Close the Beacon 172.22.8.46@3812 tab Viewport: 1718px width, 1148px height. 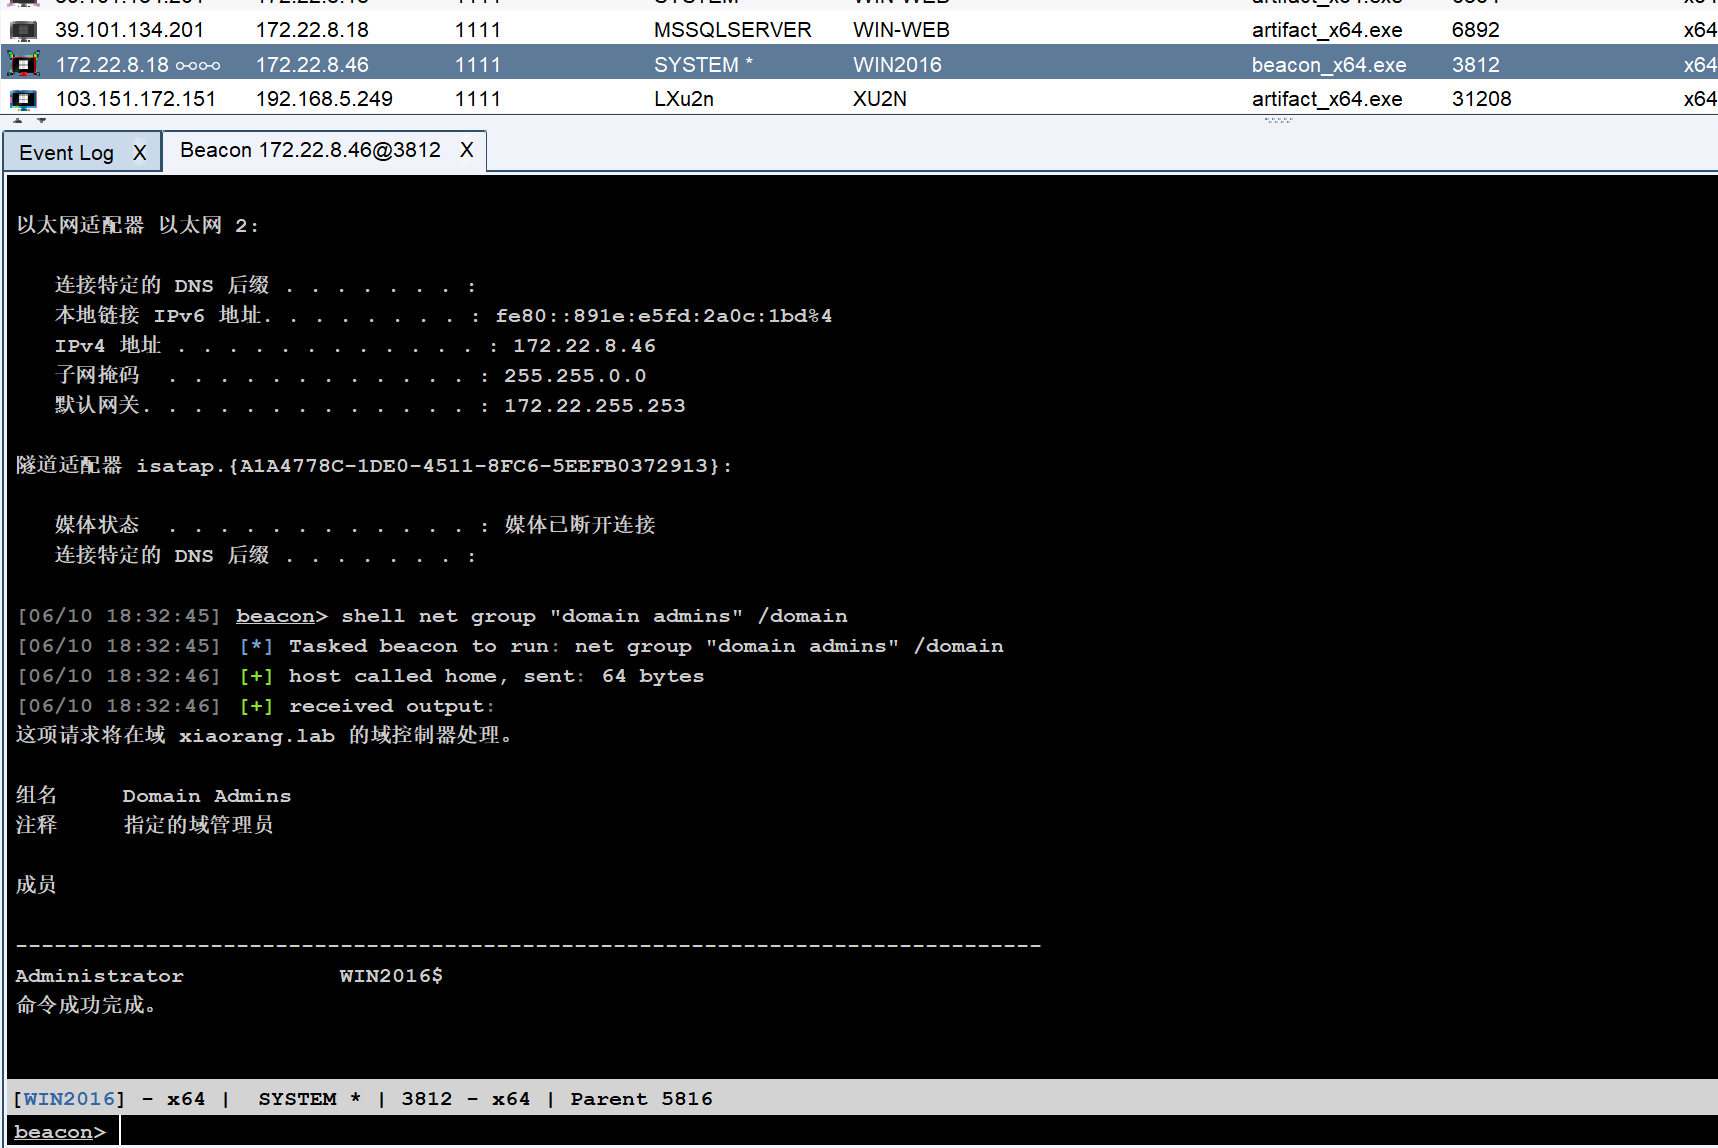pos(467,150)
